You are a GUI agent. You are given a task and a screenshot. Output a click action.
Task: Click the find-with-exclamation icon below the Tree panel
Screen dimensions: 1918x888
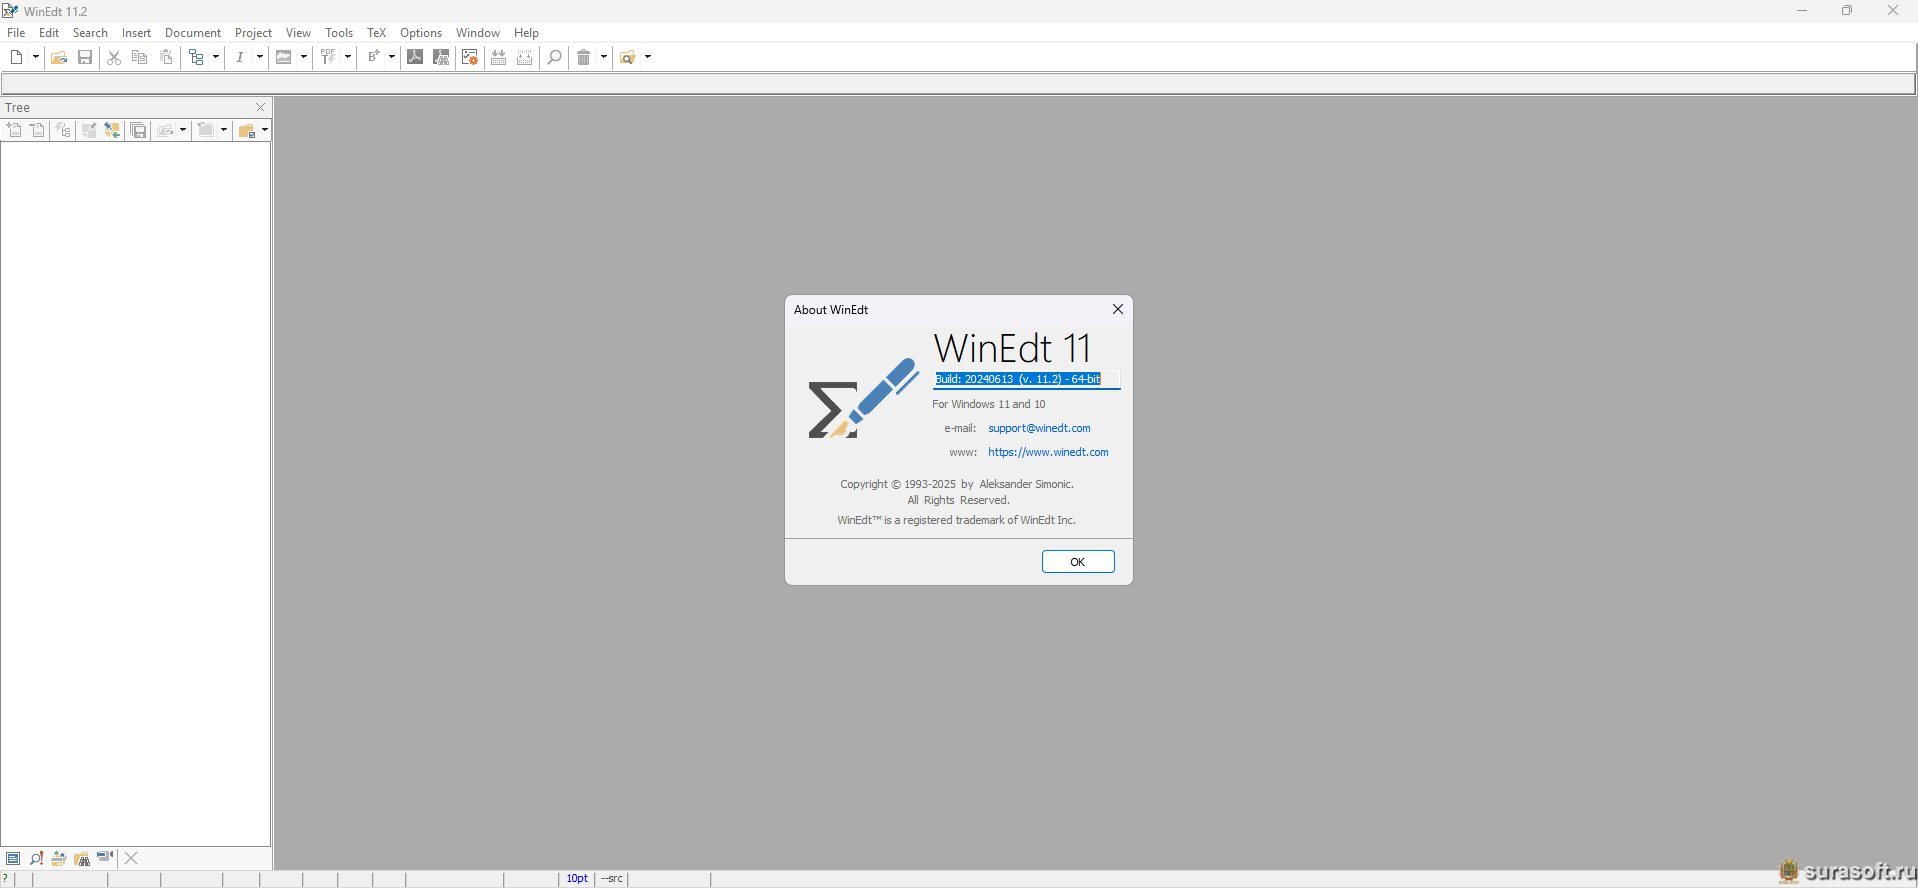point(37,858)
